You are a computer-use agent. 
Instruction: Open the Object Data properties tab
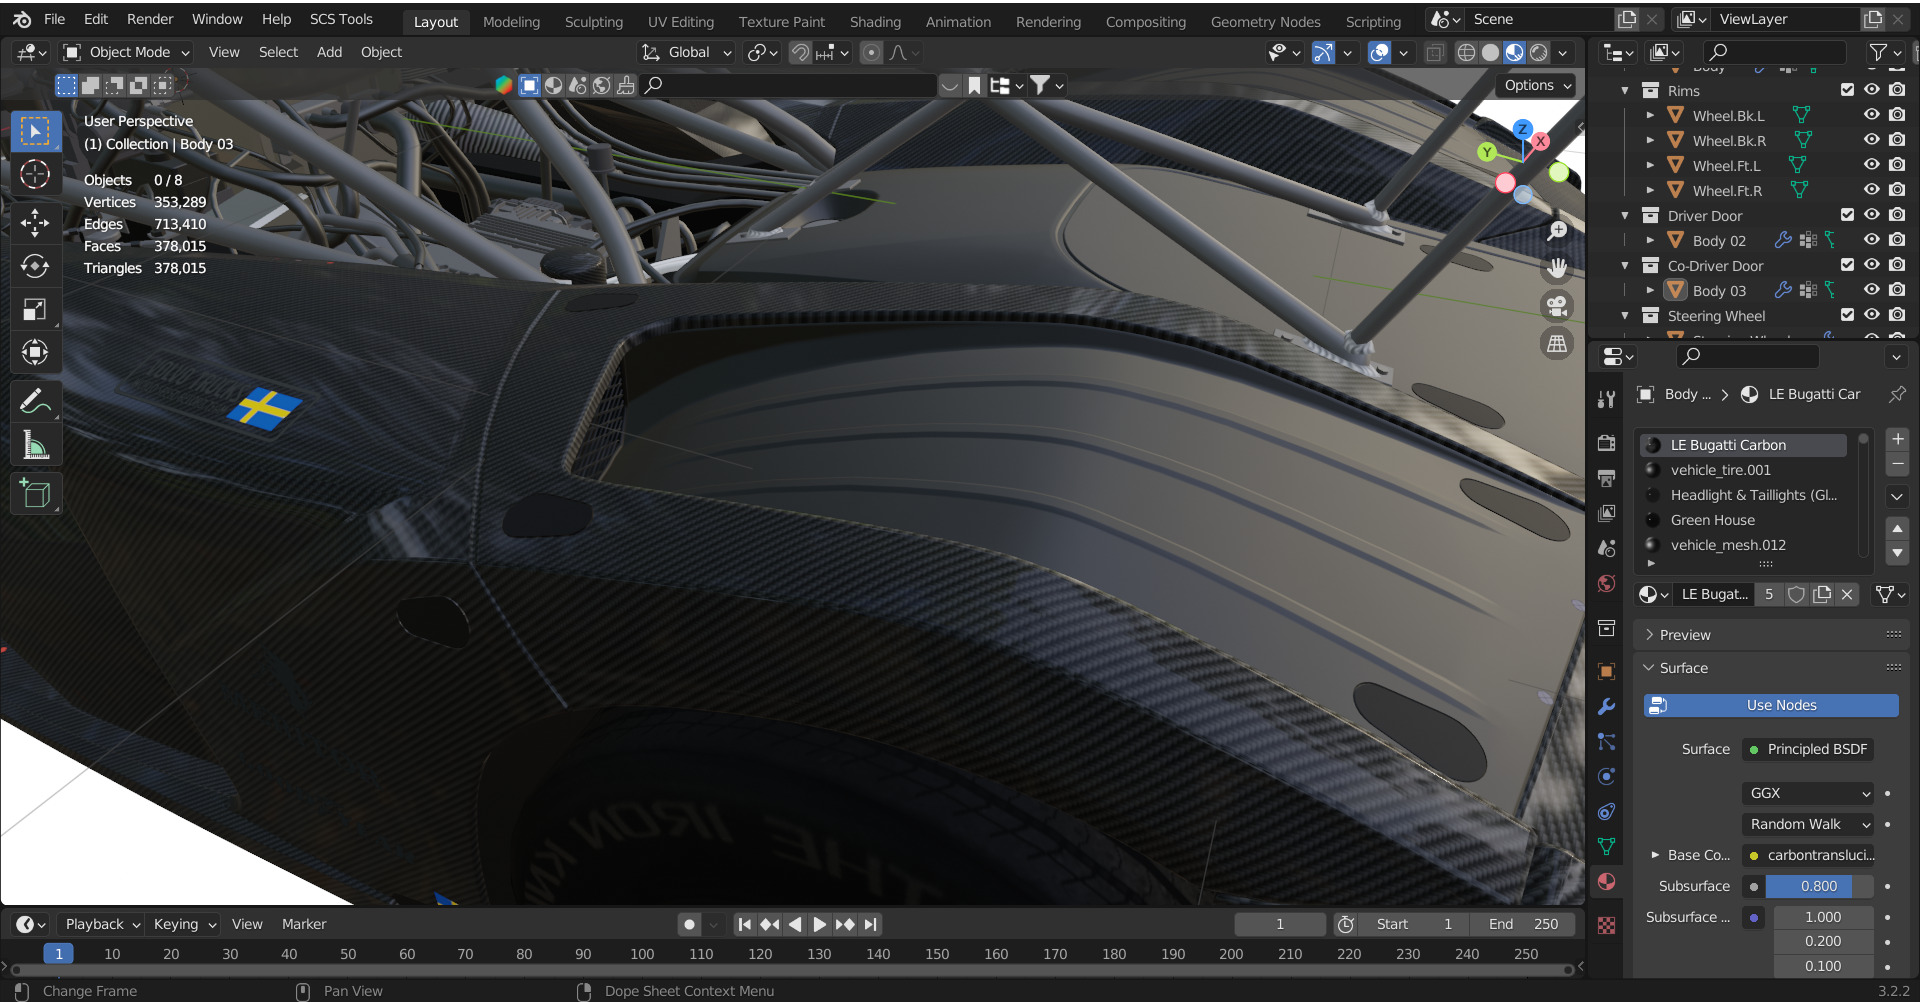point(1607,846)
